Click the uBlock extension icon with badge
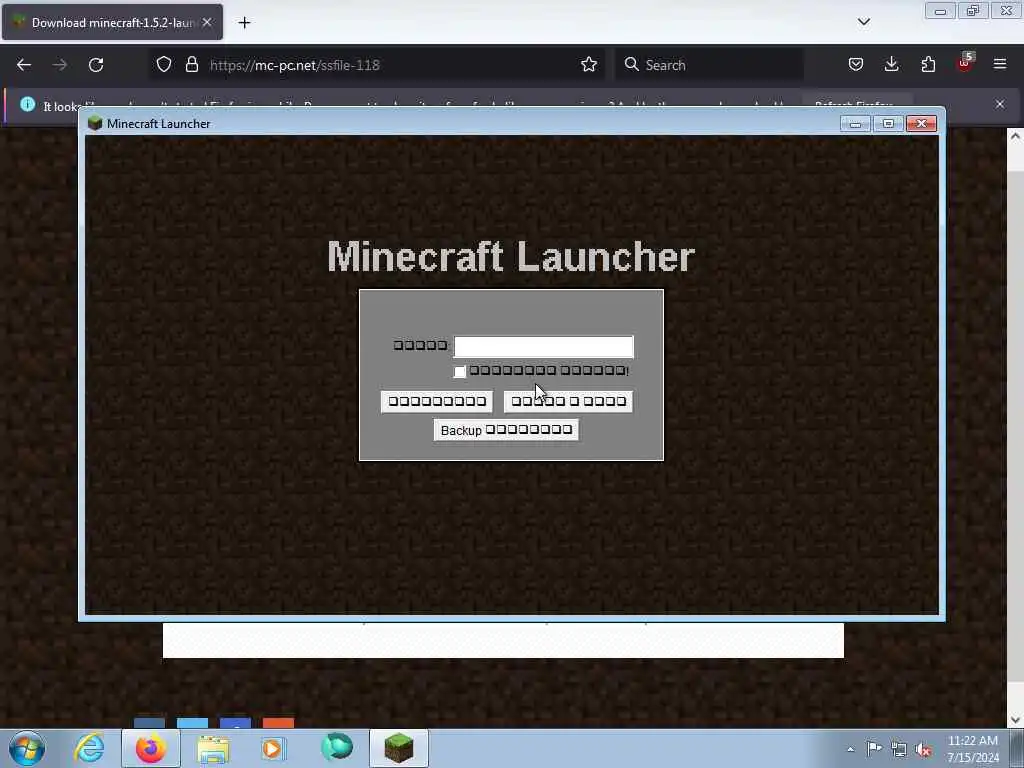This screenshot has height=768, width=1024. (x=965, y=63)
